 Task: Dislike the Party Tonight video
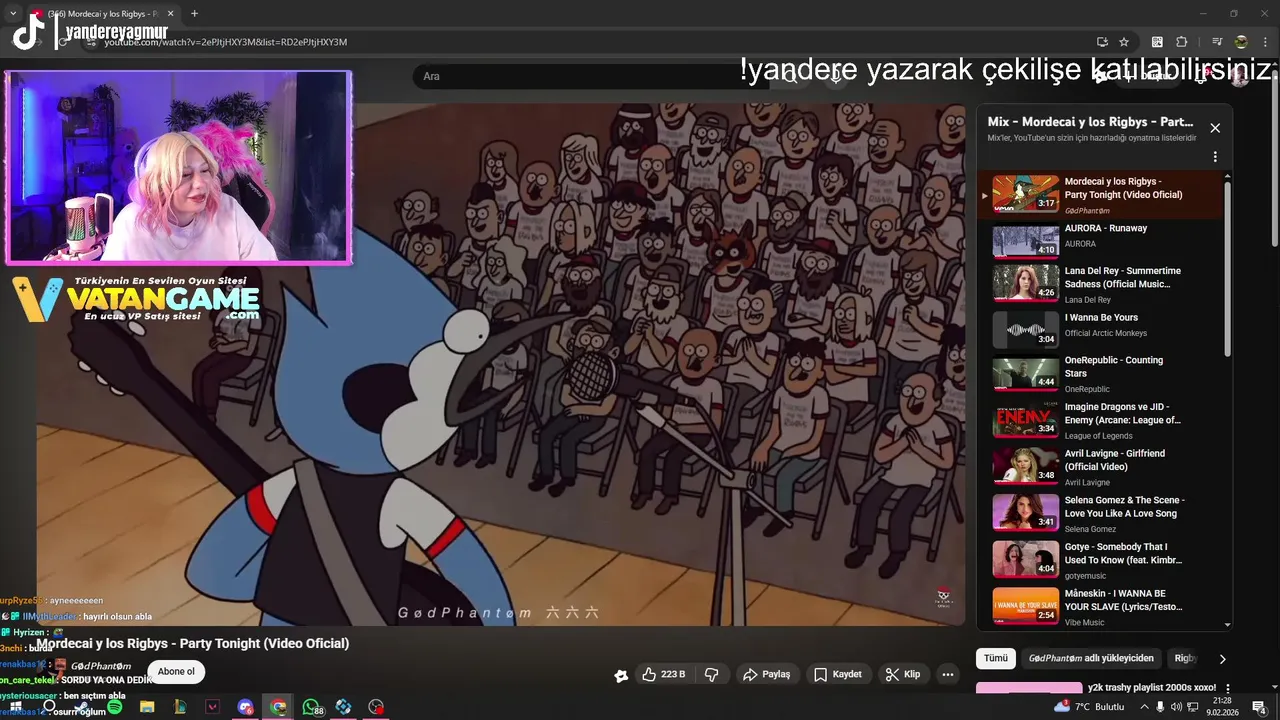(712, 674)
